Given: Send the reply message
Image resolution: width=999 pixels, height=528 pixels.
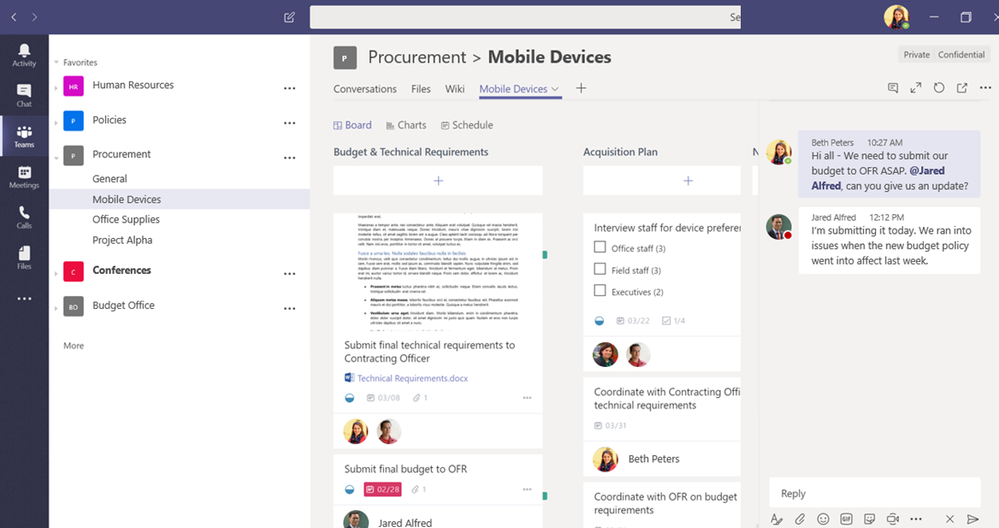Looking at the screenshot, I should [972, 519].
